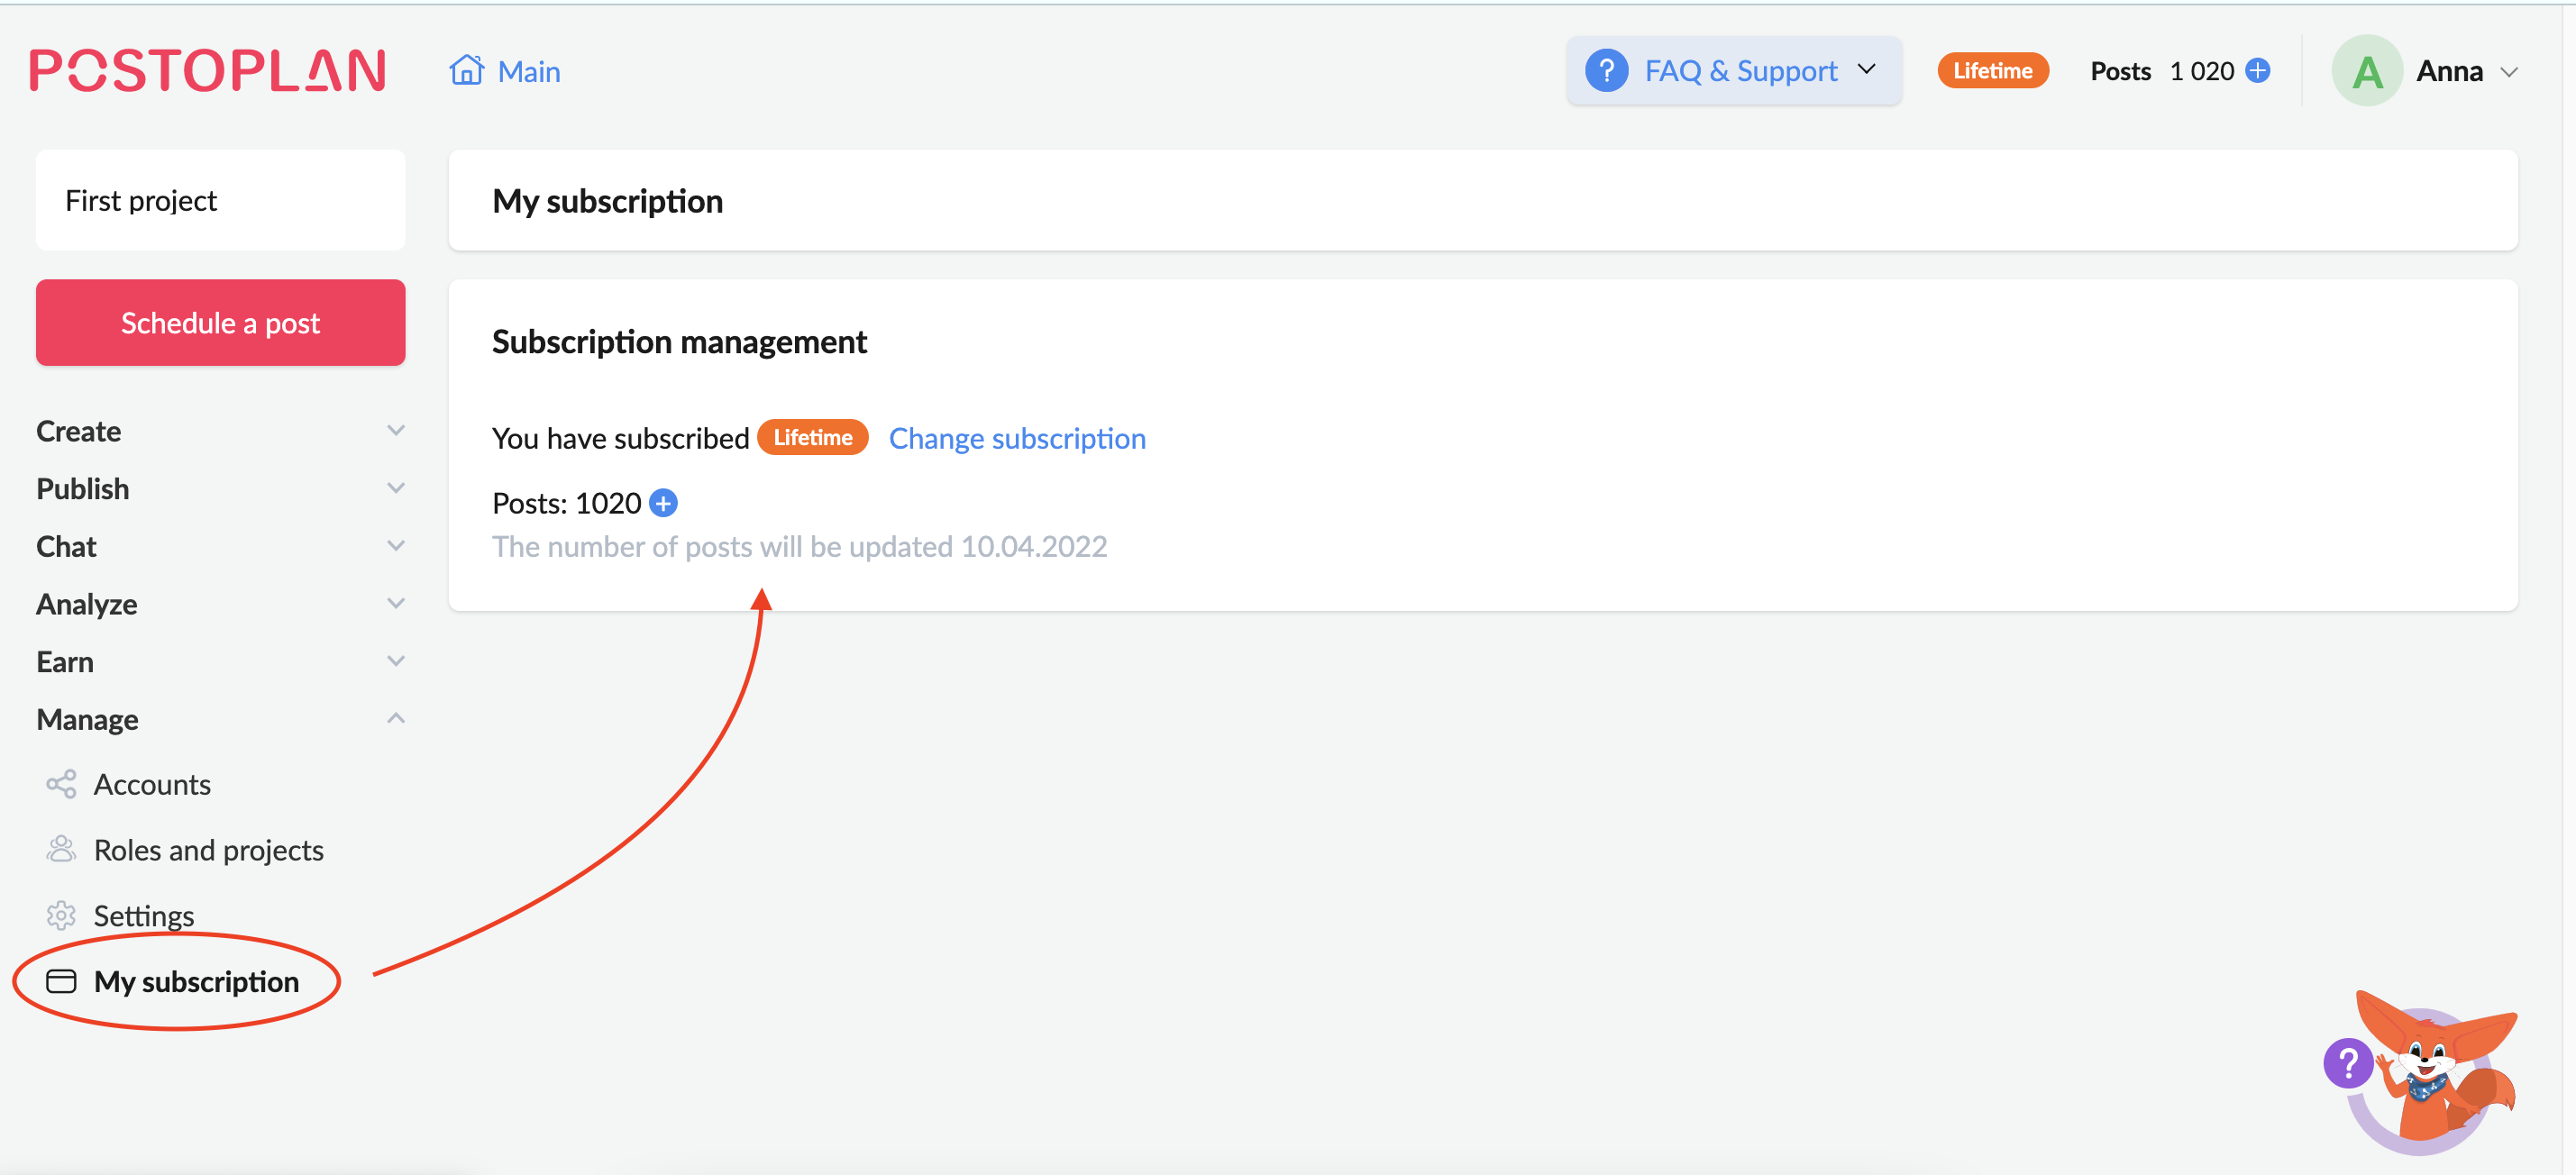Viewport: 2576px width, 1175px height.
Task: Click the Lifetime badge in header
Action: 1992,71
